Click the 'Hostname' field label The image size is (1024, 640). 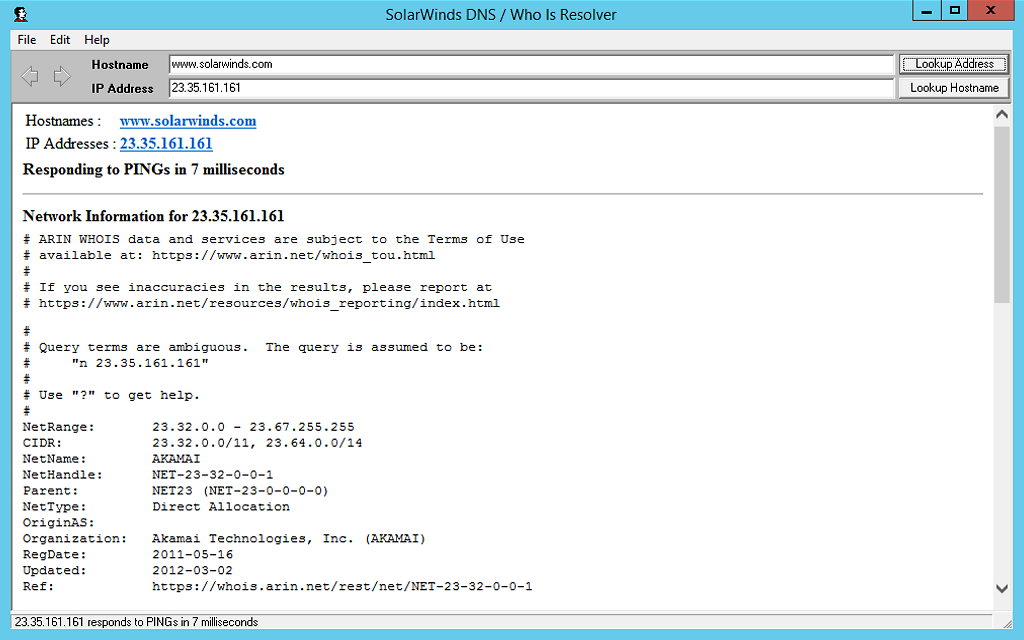click(120, 65)
